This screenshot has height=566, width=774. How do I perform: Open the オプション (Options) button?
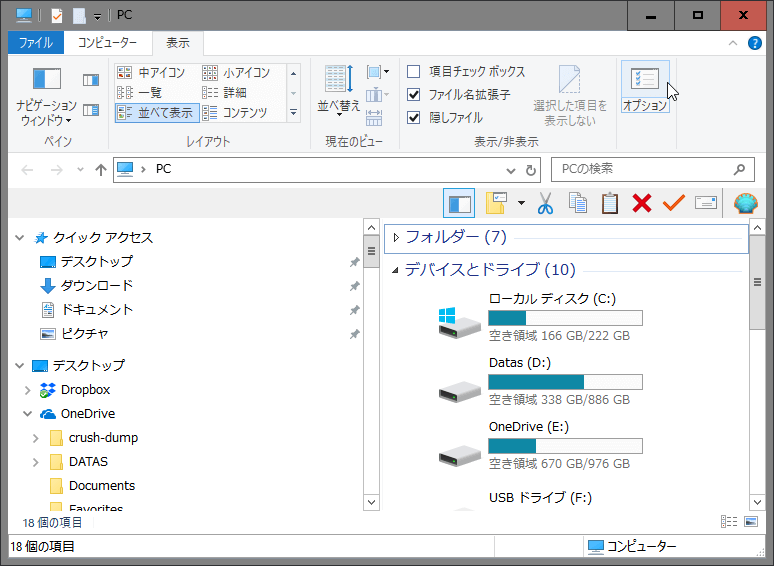[x=644, y=88]
